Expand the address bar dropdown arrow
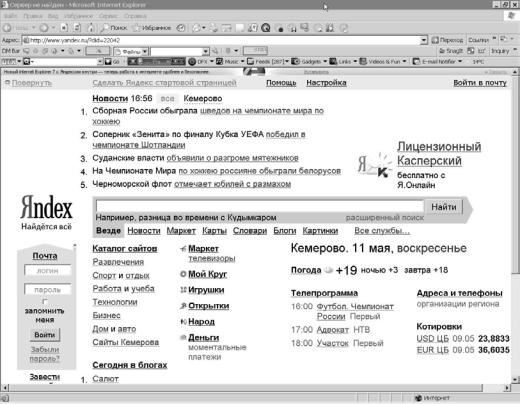Viewport: 520px width, 404px height. click(x=424, y=40)
